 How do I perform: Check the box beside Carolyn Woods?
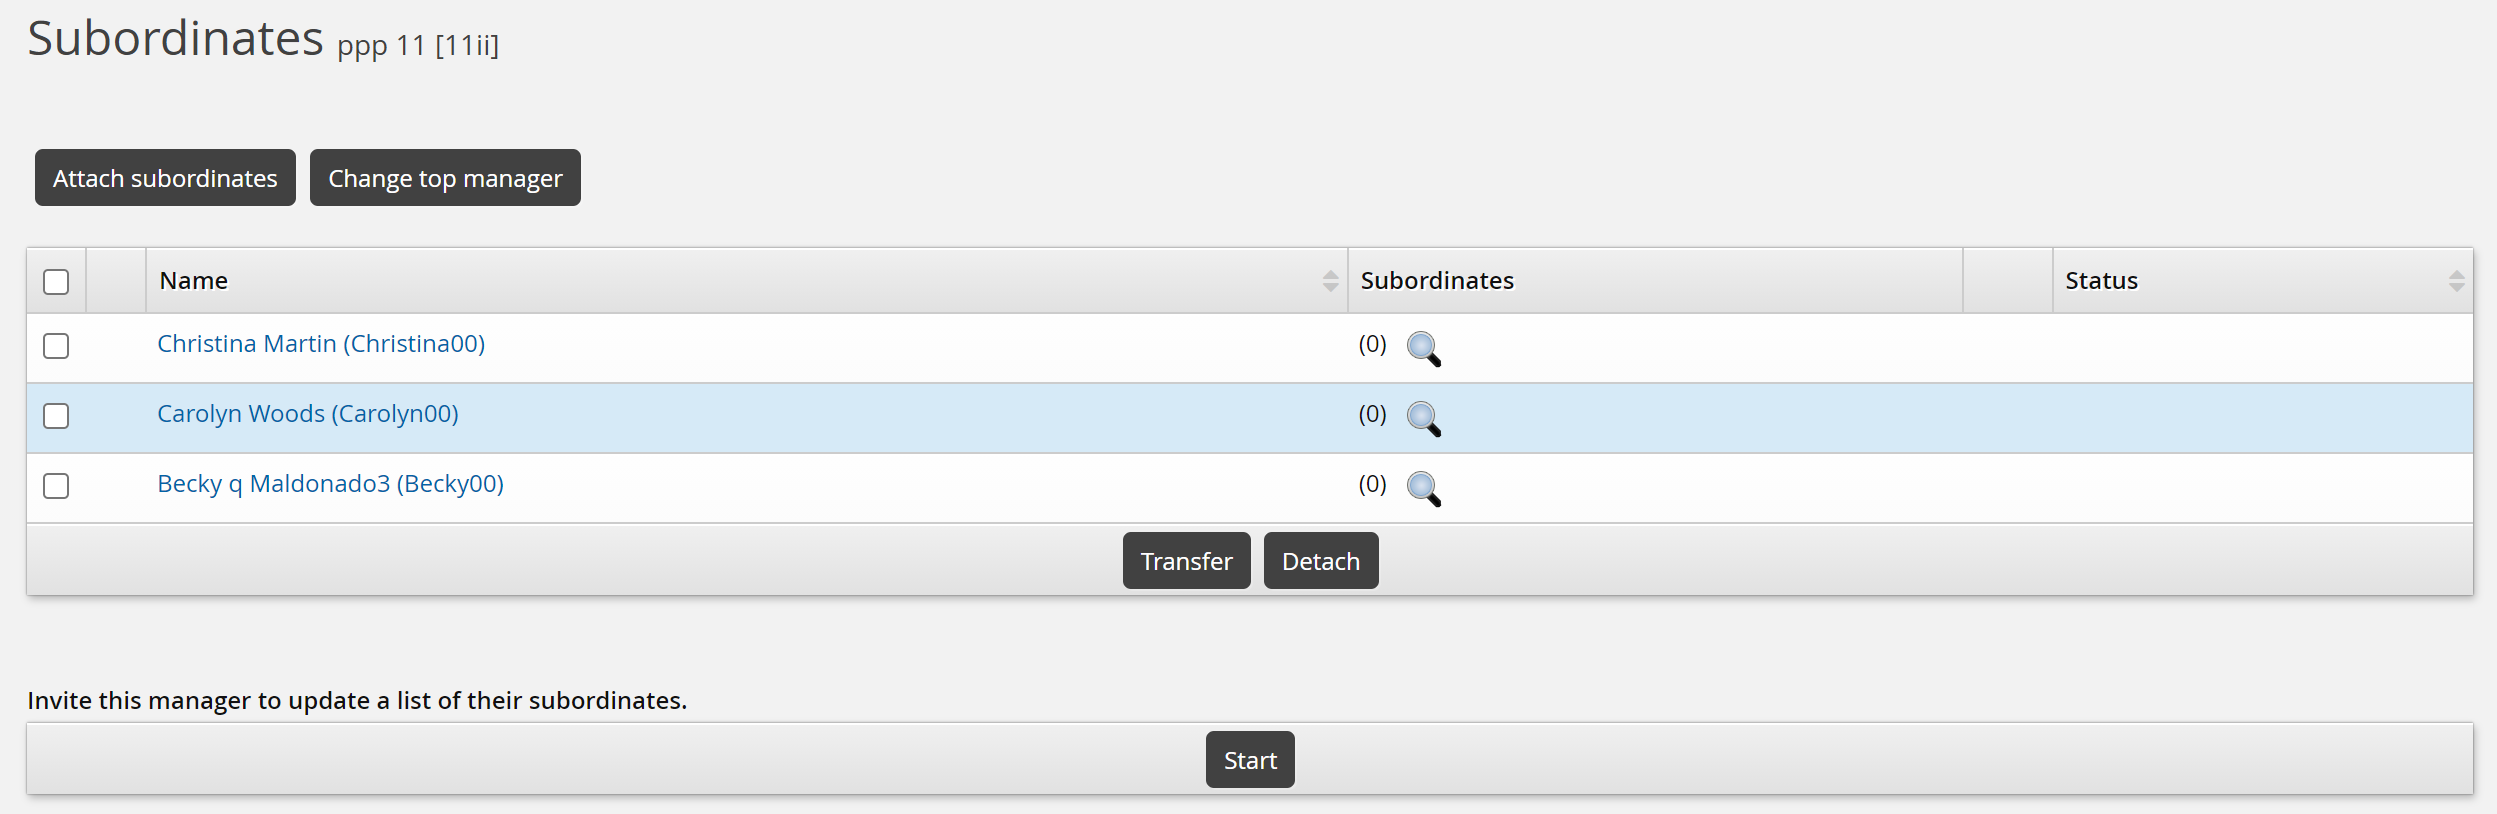[56, 416]
